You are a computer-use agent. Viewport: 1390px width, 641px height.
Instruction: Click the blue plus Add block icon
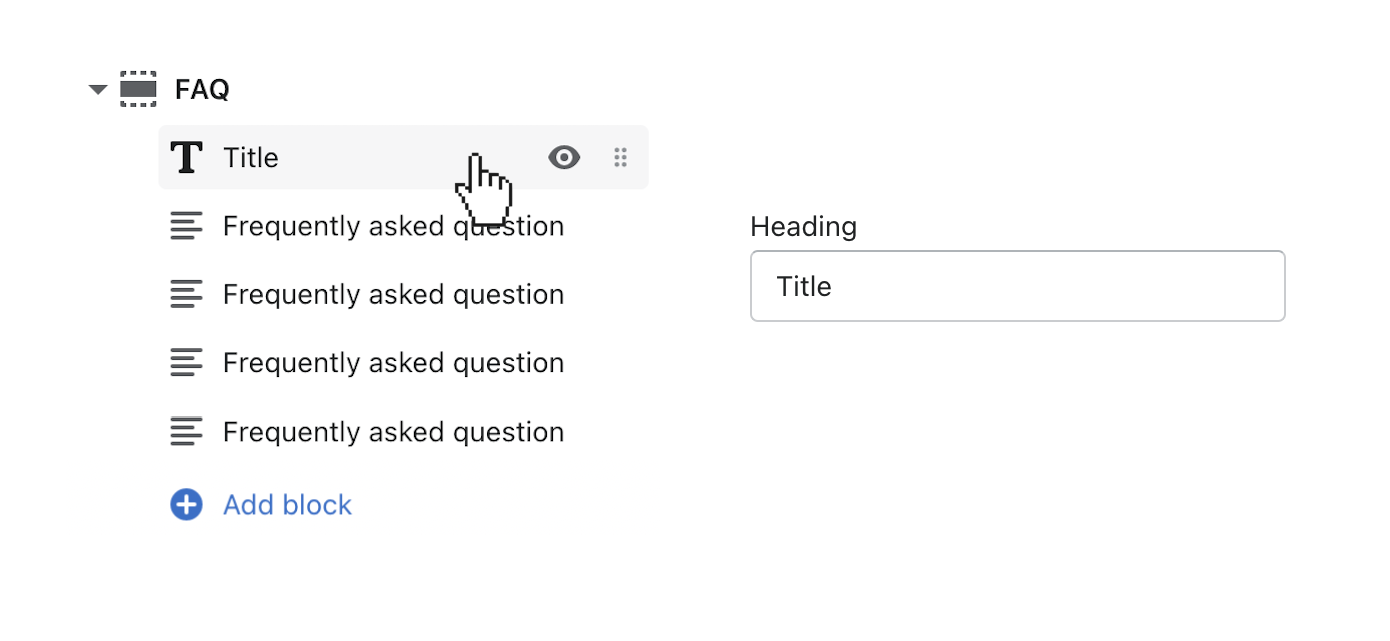(186, 505)
